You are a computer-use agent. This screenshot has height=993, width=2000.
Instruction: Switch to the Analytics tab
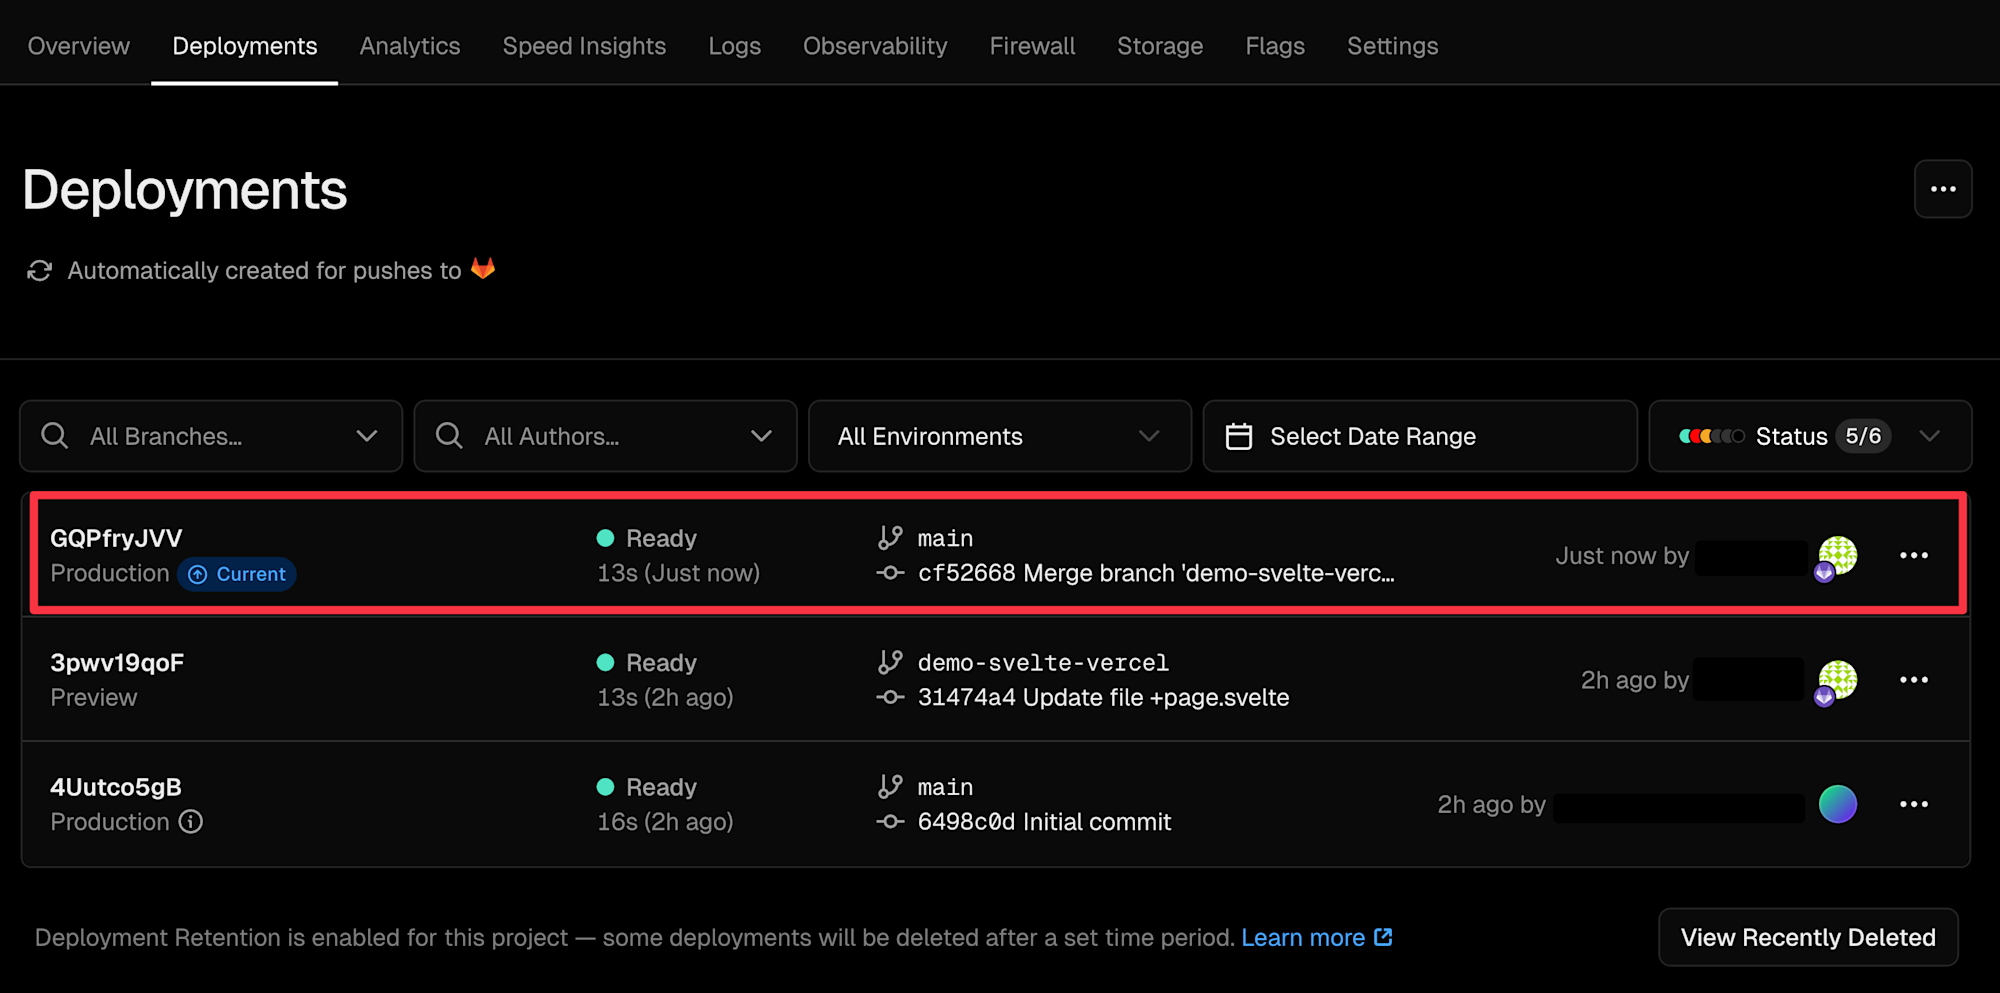[410, 46]
